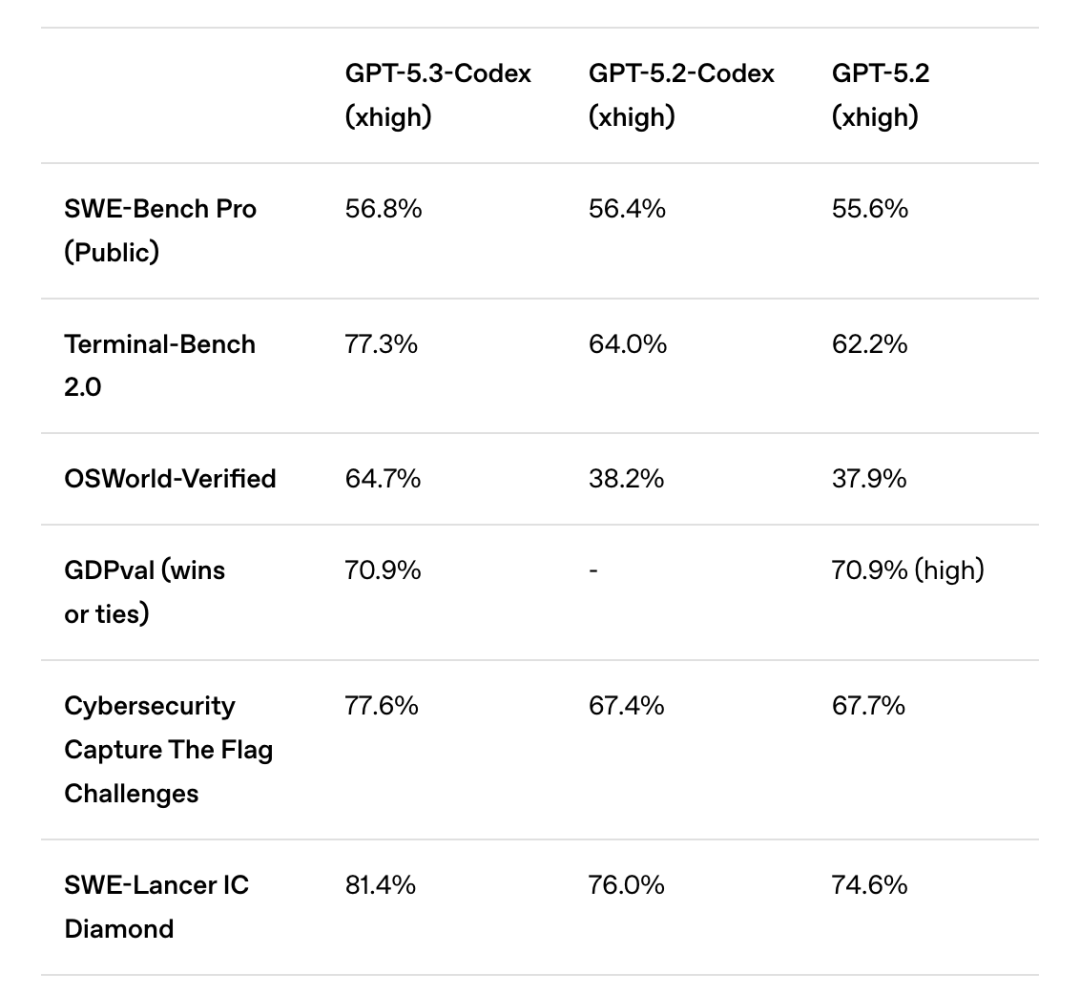Click the 76.0% SWE-Lancer score
Viewport: 1080px width, 994px height.
(626, 884)
